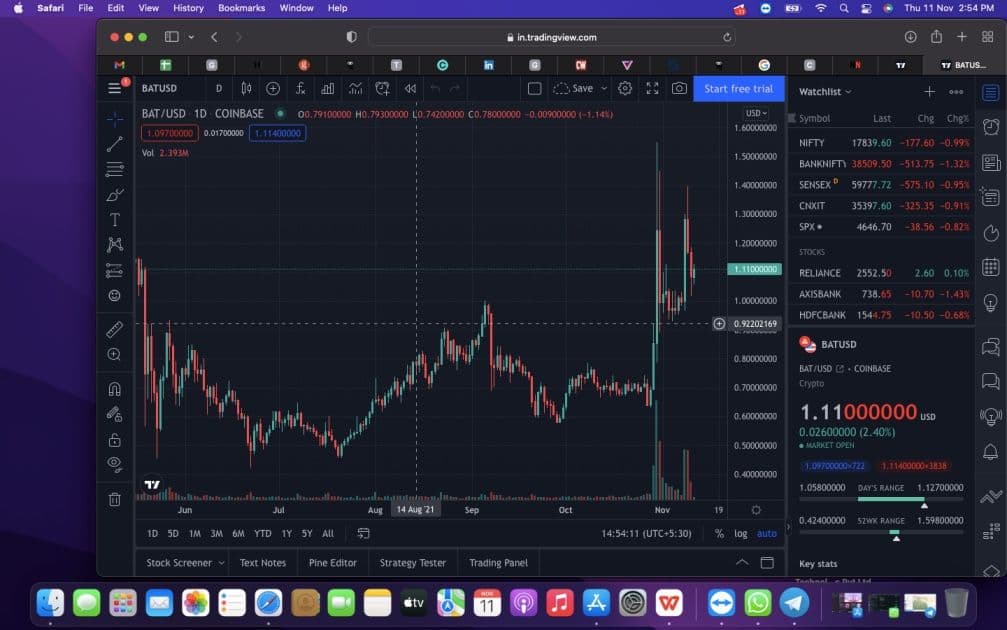Remove drawings with the trash icon
1007x630 pixels.
pyautogui.click(x=114, y=499)
